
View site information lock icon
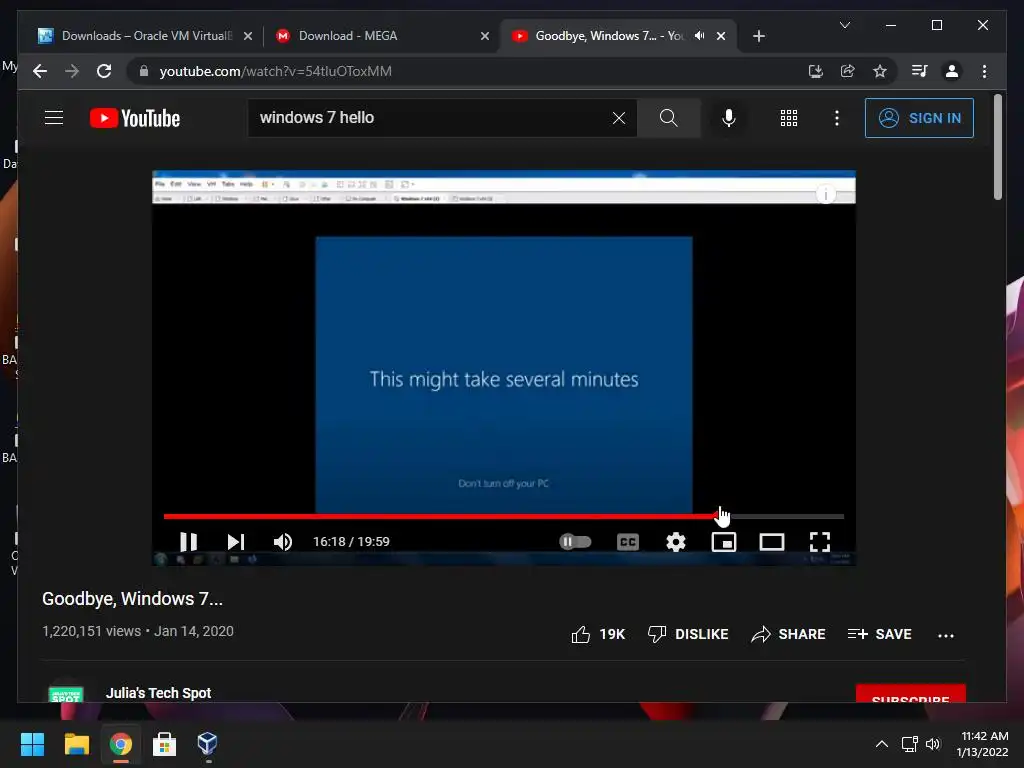(144, 71)
